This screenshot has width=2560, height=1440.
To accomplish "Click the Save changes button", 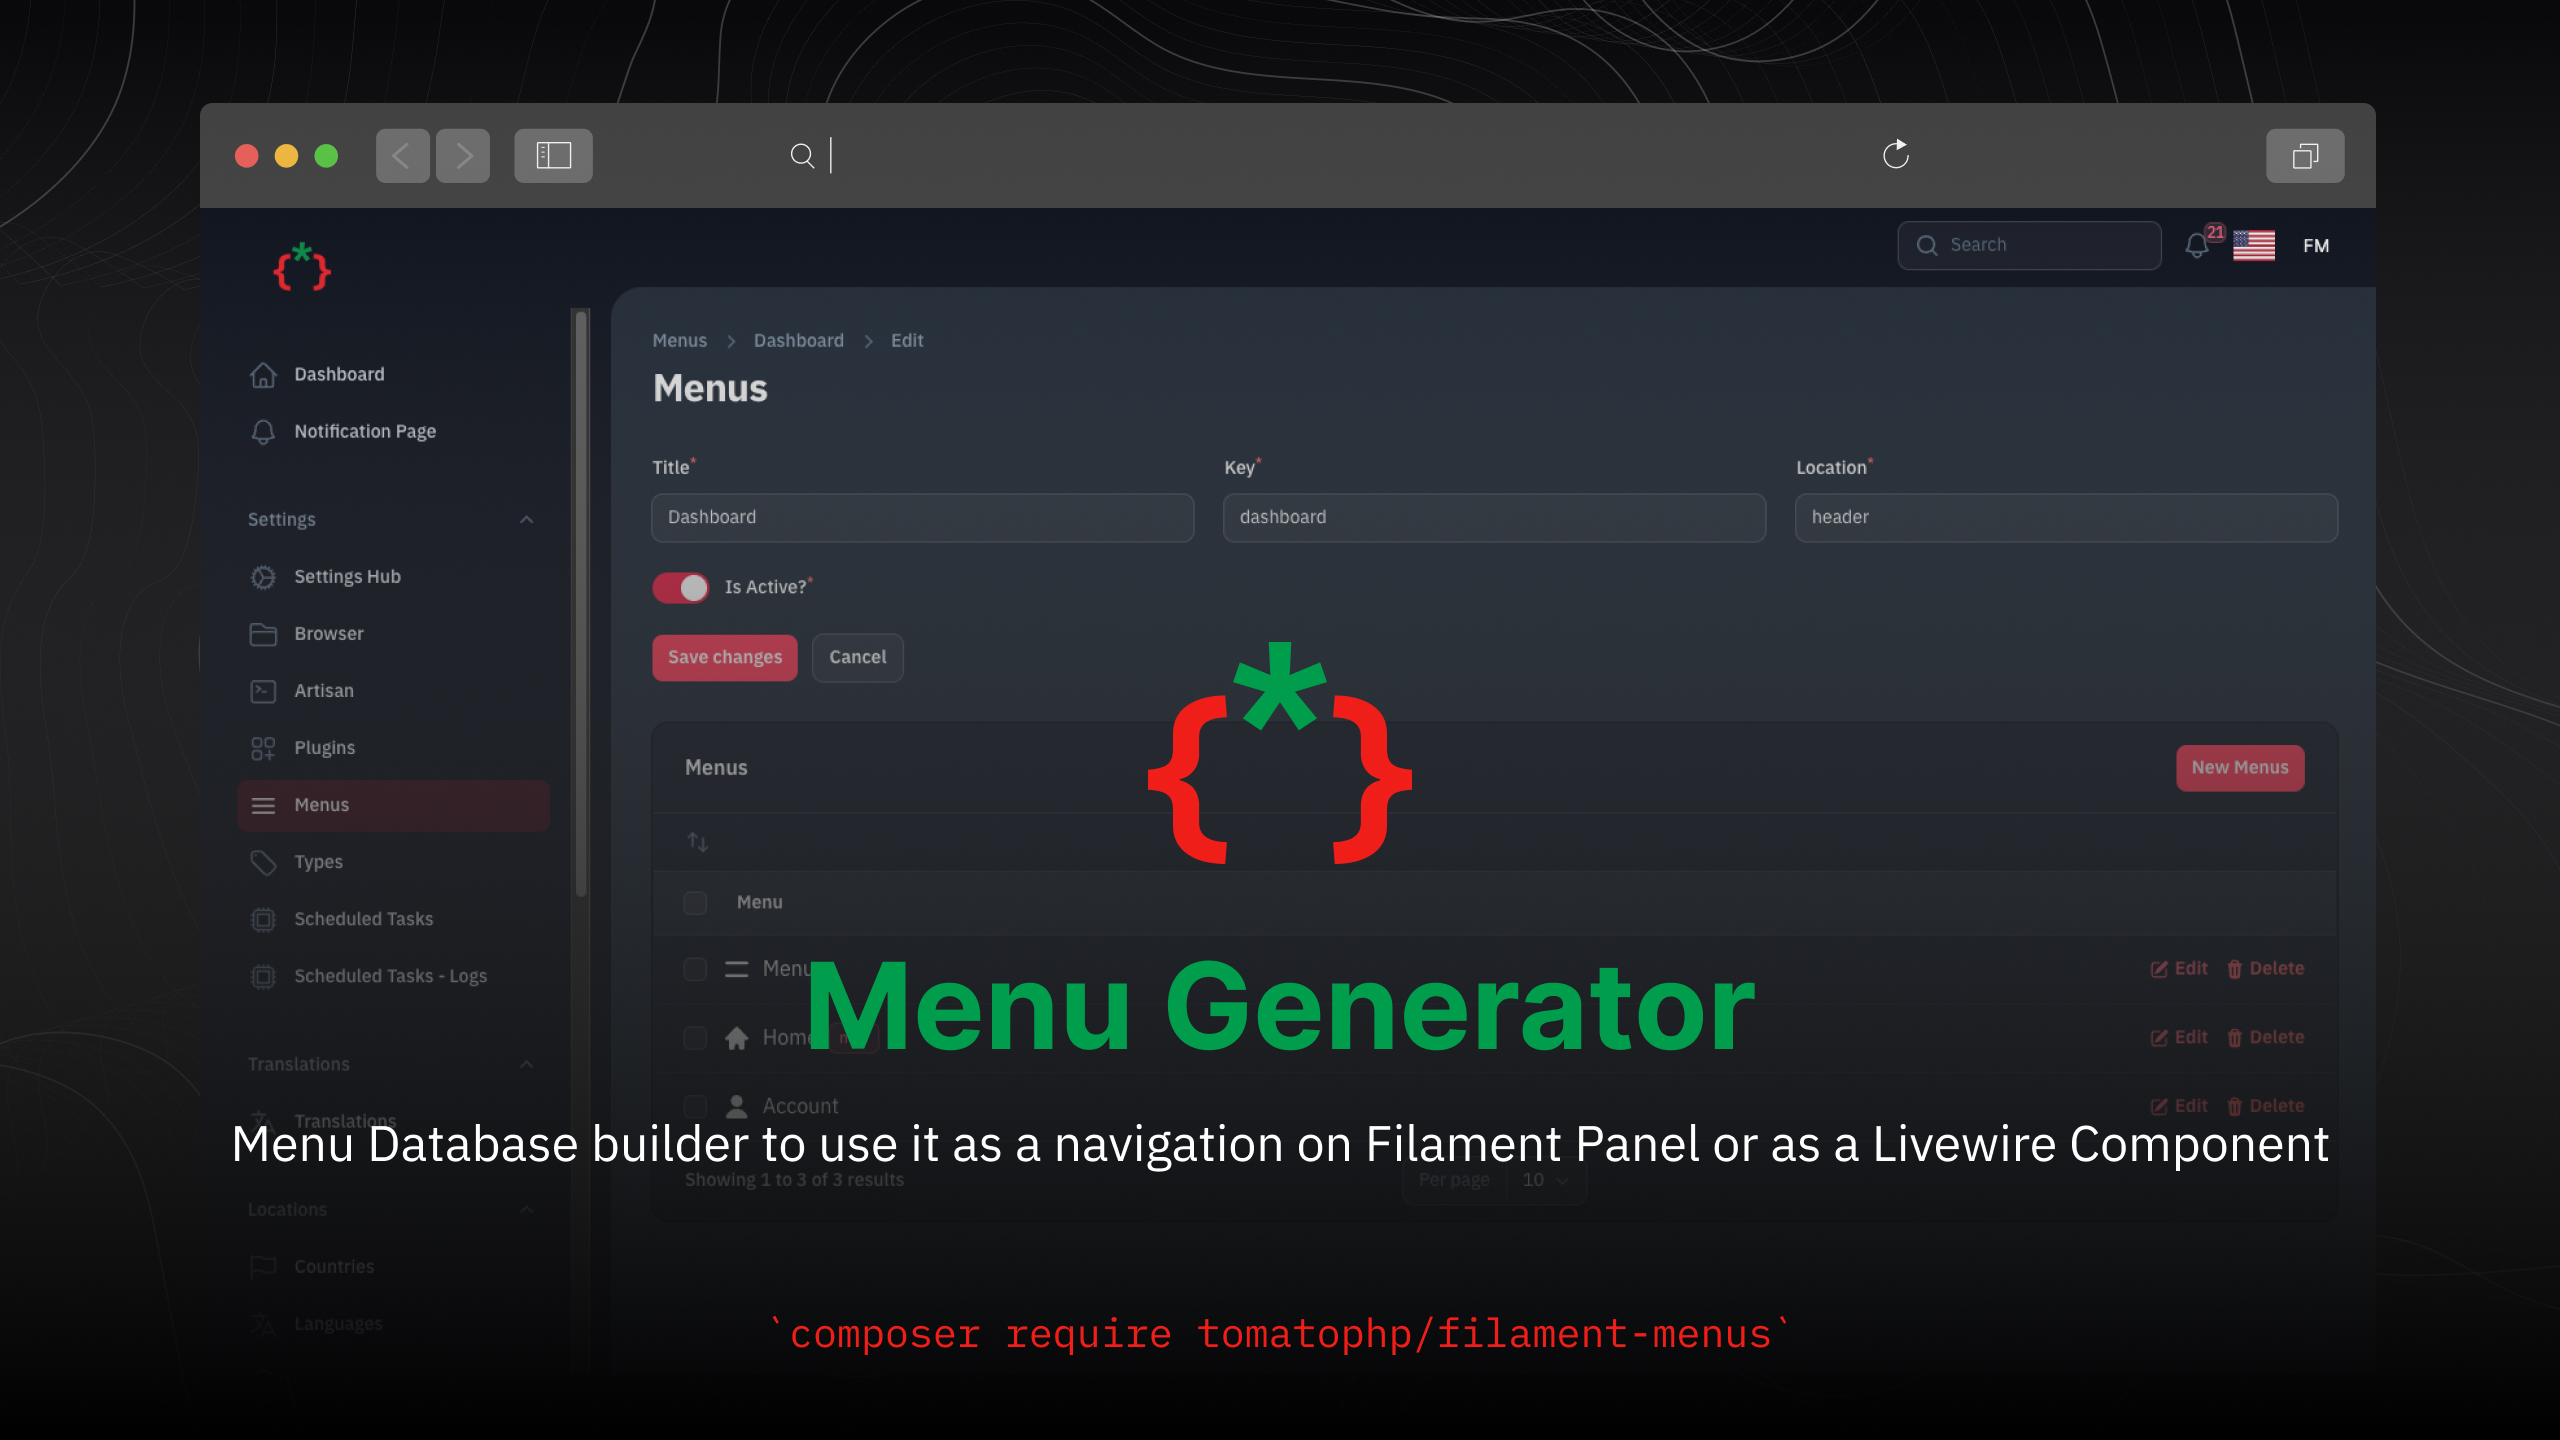I will click(x=723, y=656).
